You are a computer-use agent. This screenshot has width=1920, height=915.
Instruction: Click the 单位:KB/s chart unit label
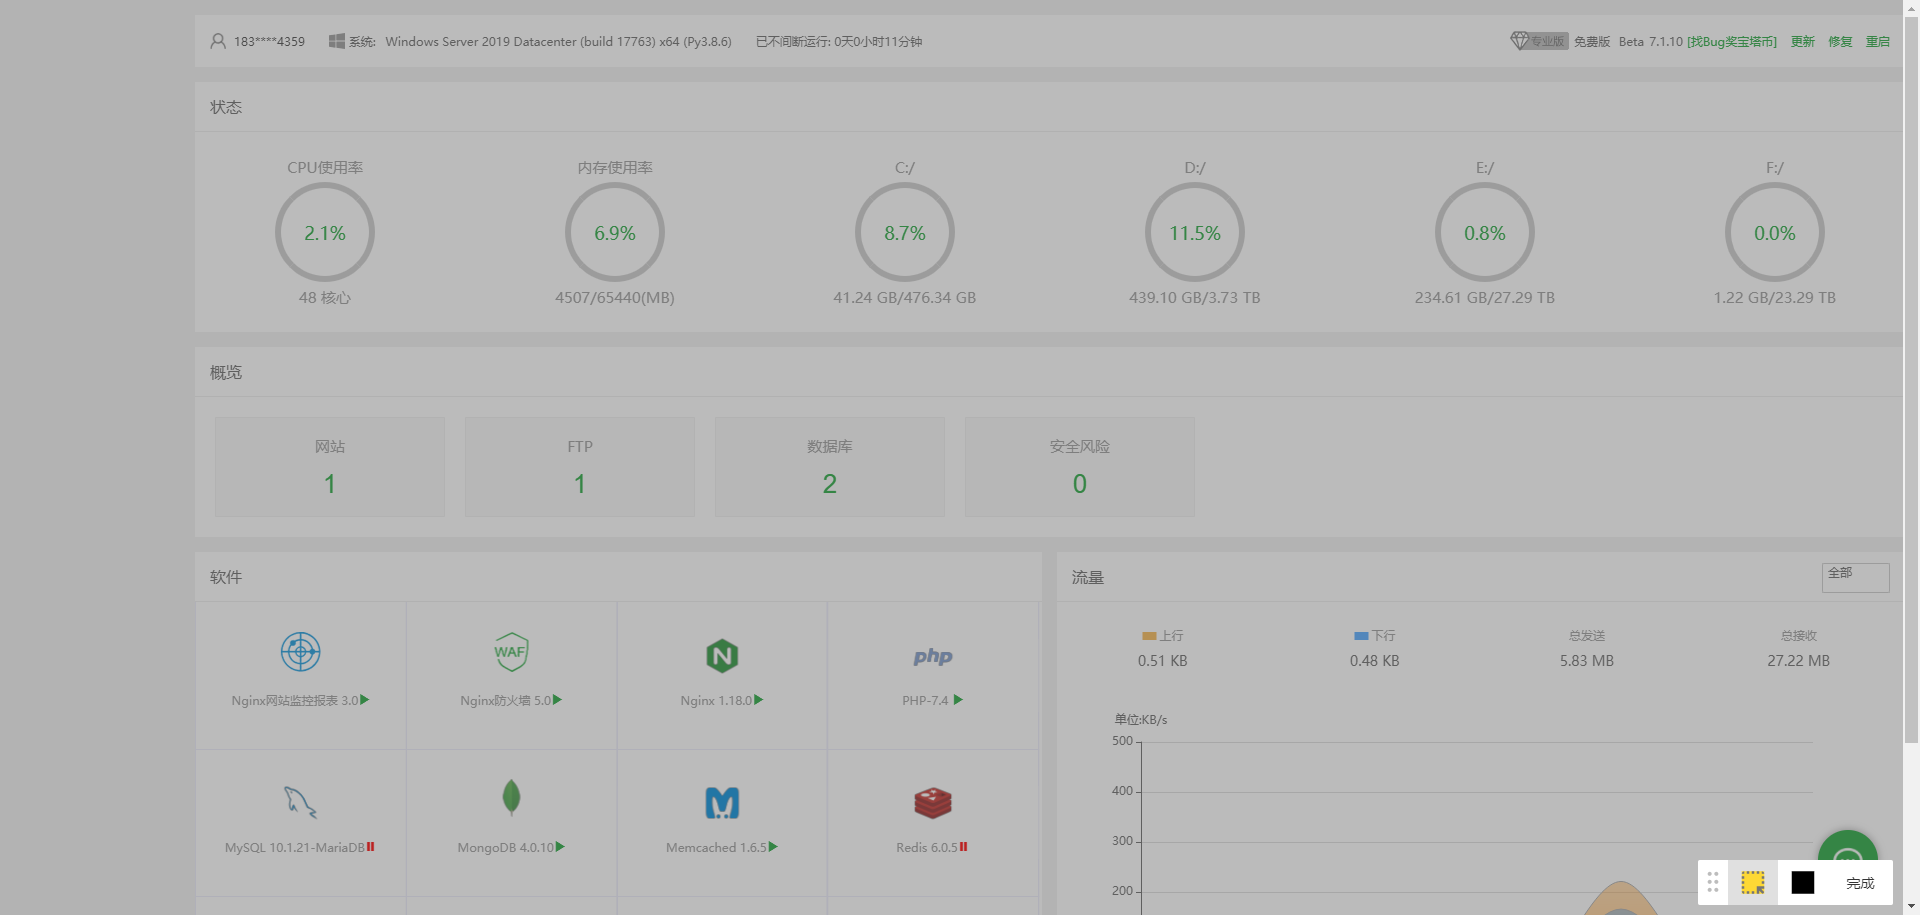(x=1141, y=720)
